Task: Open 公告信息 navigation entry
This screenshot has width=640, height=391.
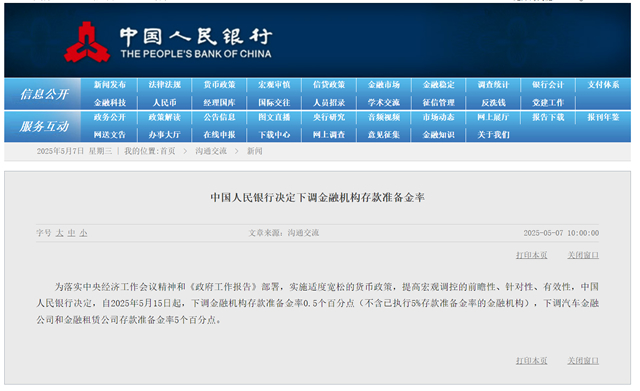Action: coord(220,118)
